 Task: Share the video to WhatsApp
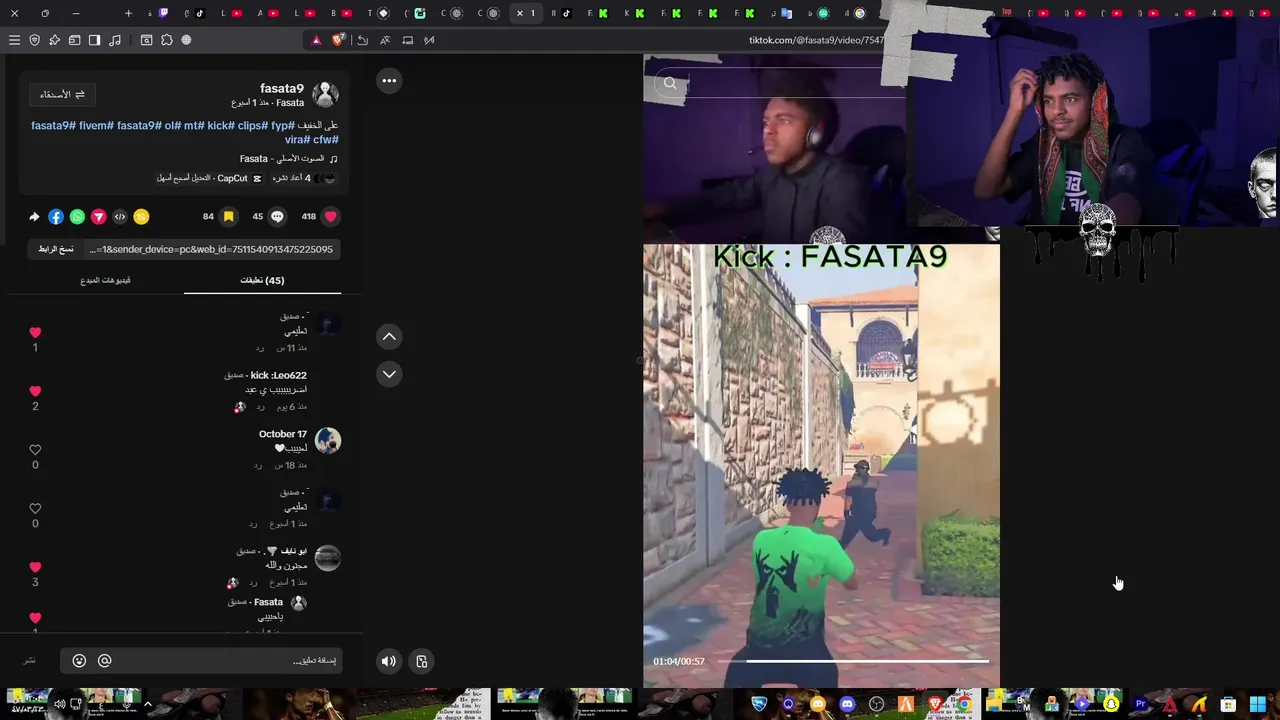click(x=77, y=216)
